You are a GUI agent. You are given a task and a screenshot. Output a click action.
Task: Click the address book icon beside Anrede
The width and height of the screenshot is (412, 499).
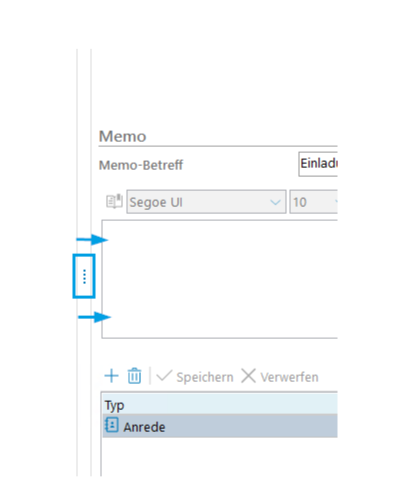tap(112, 425)
